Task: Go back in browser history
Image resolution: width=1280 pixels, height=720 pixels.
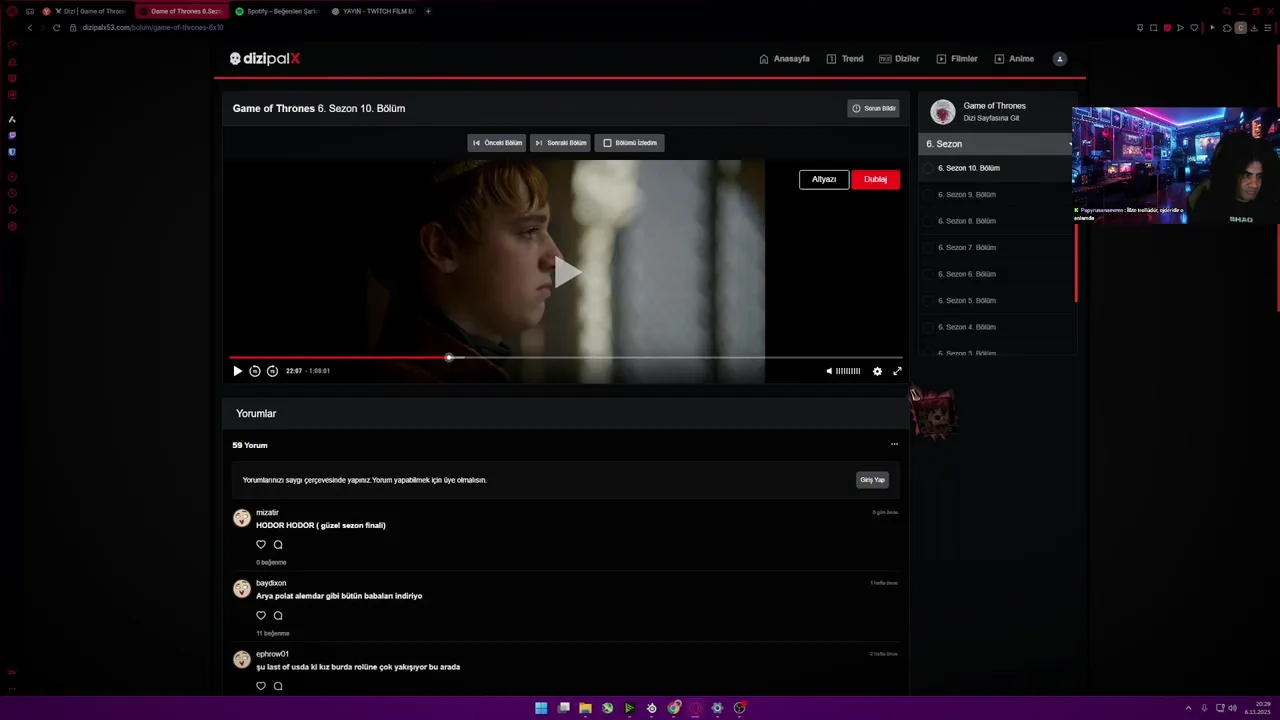Action: (30, 28)
